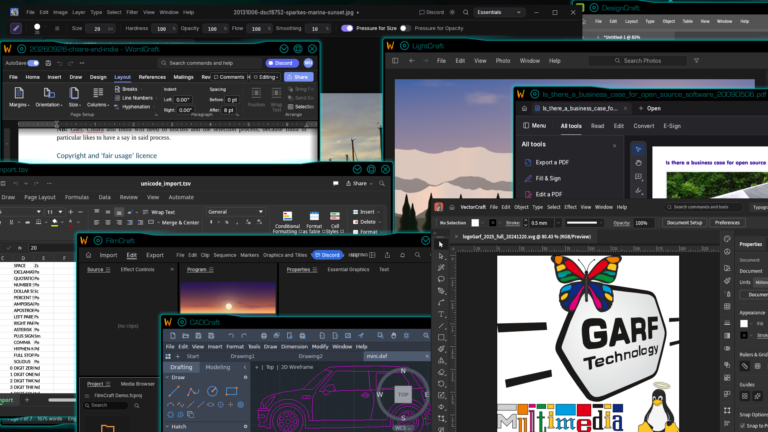Click the Share button in WordCraft
This screenshot has width=768, height=432.
pyautogui.click(x=298, y=77)
